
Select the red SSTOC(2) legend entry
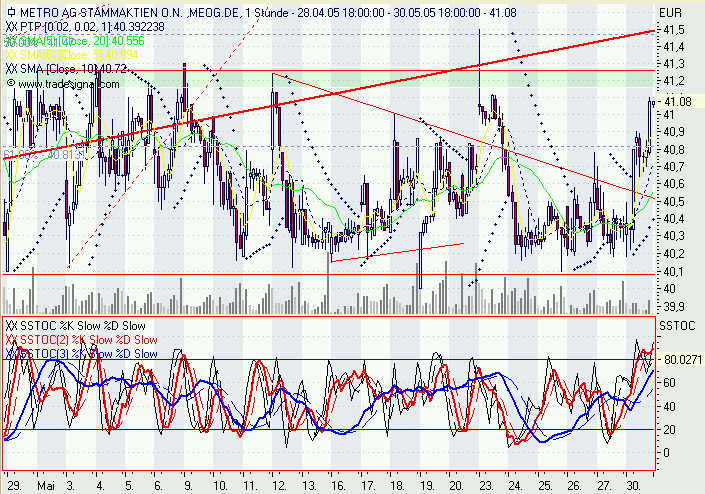tap(82, 340)
